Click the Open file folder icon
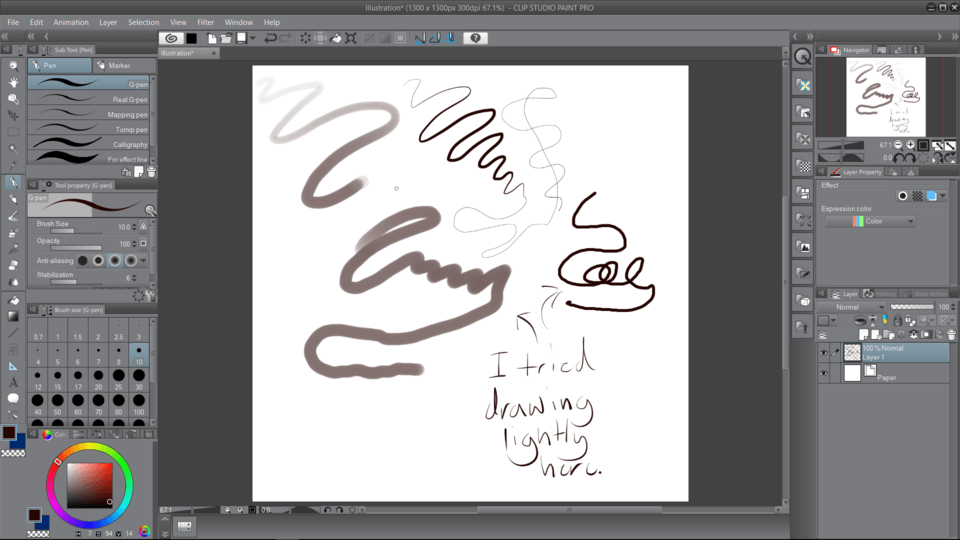Screen dimensions: 960x540 coord(226,38)
